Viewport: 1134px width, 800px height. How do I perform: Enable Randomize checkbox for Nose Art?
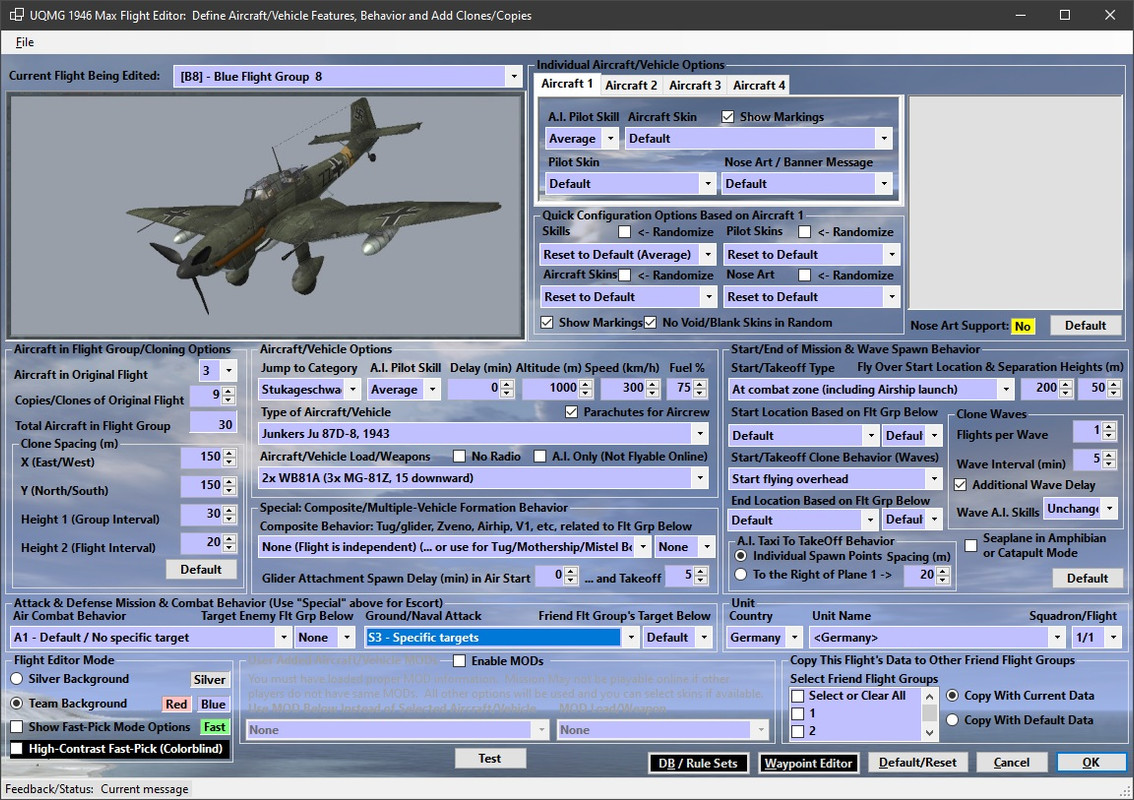tap(804, 275)
